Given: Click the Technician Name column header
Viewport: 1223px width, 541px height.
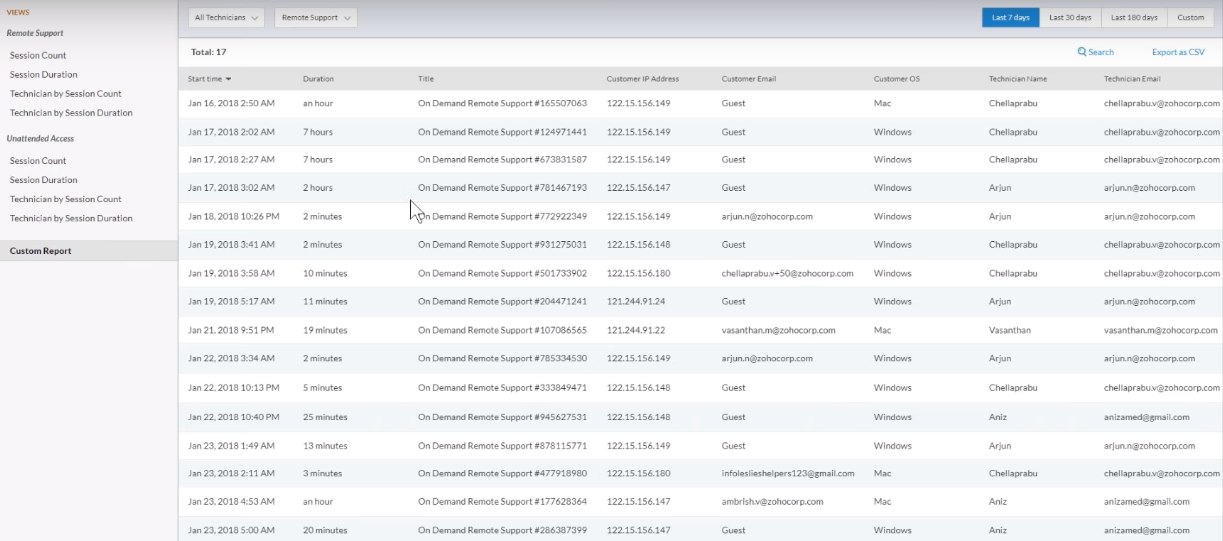Looking at the screenshot, I should click(x=1018, y=79).
